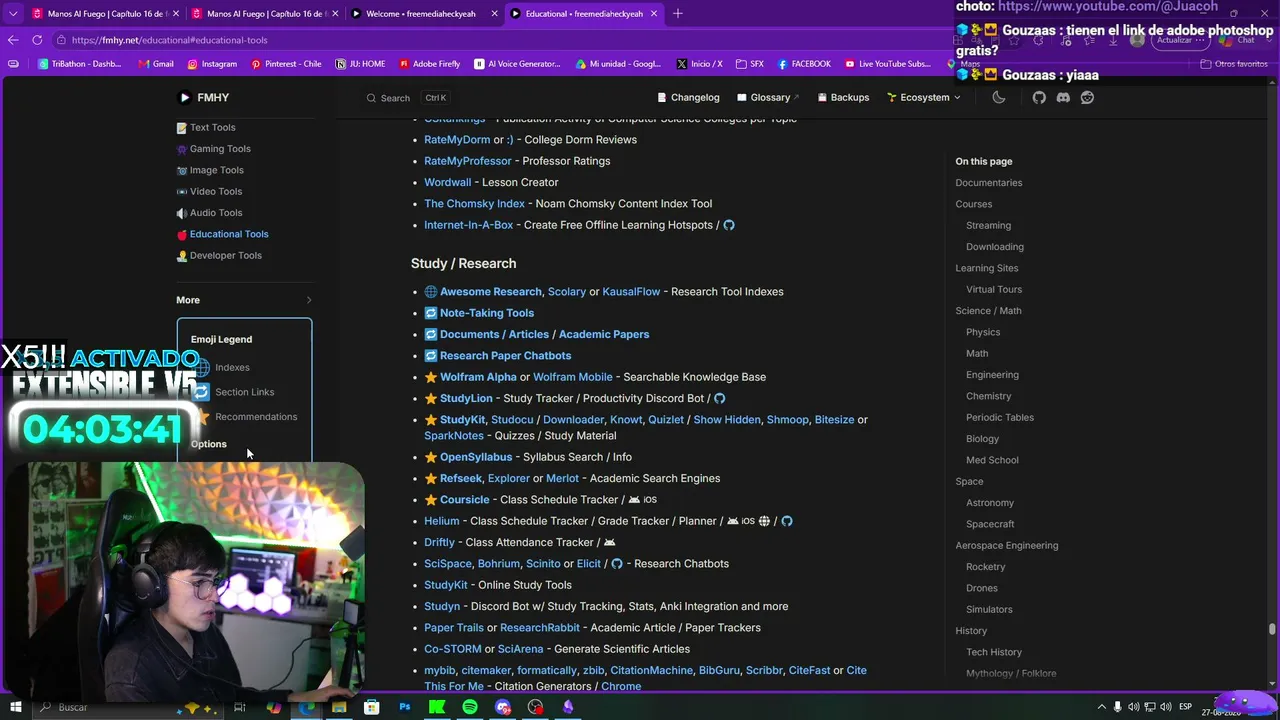
Task: Open the GitHub icon link in the header
Action: [x=1039, y=97]
